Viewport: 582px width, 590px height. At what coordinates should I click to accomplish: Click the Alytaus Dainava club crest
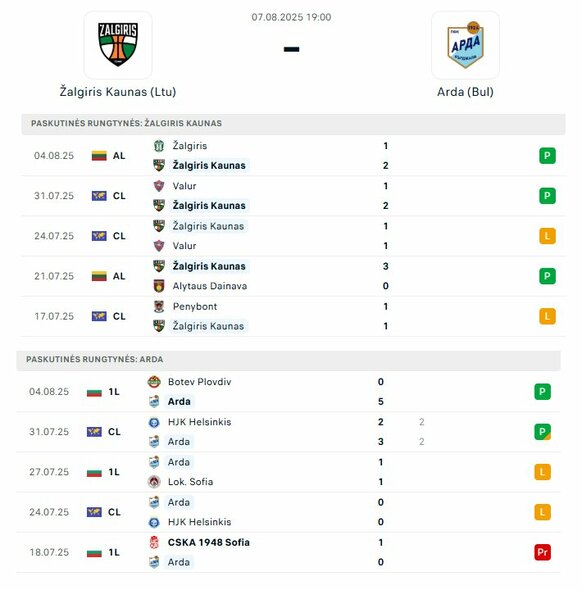tap(159, 286)
